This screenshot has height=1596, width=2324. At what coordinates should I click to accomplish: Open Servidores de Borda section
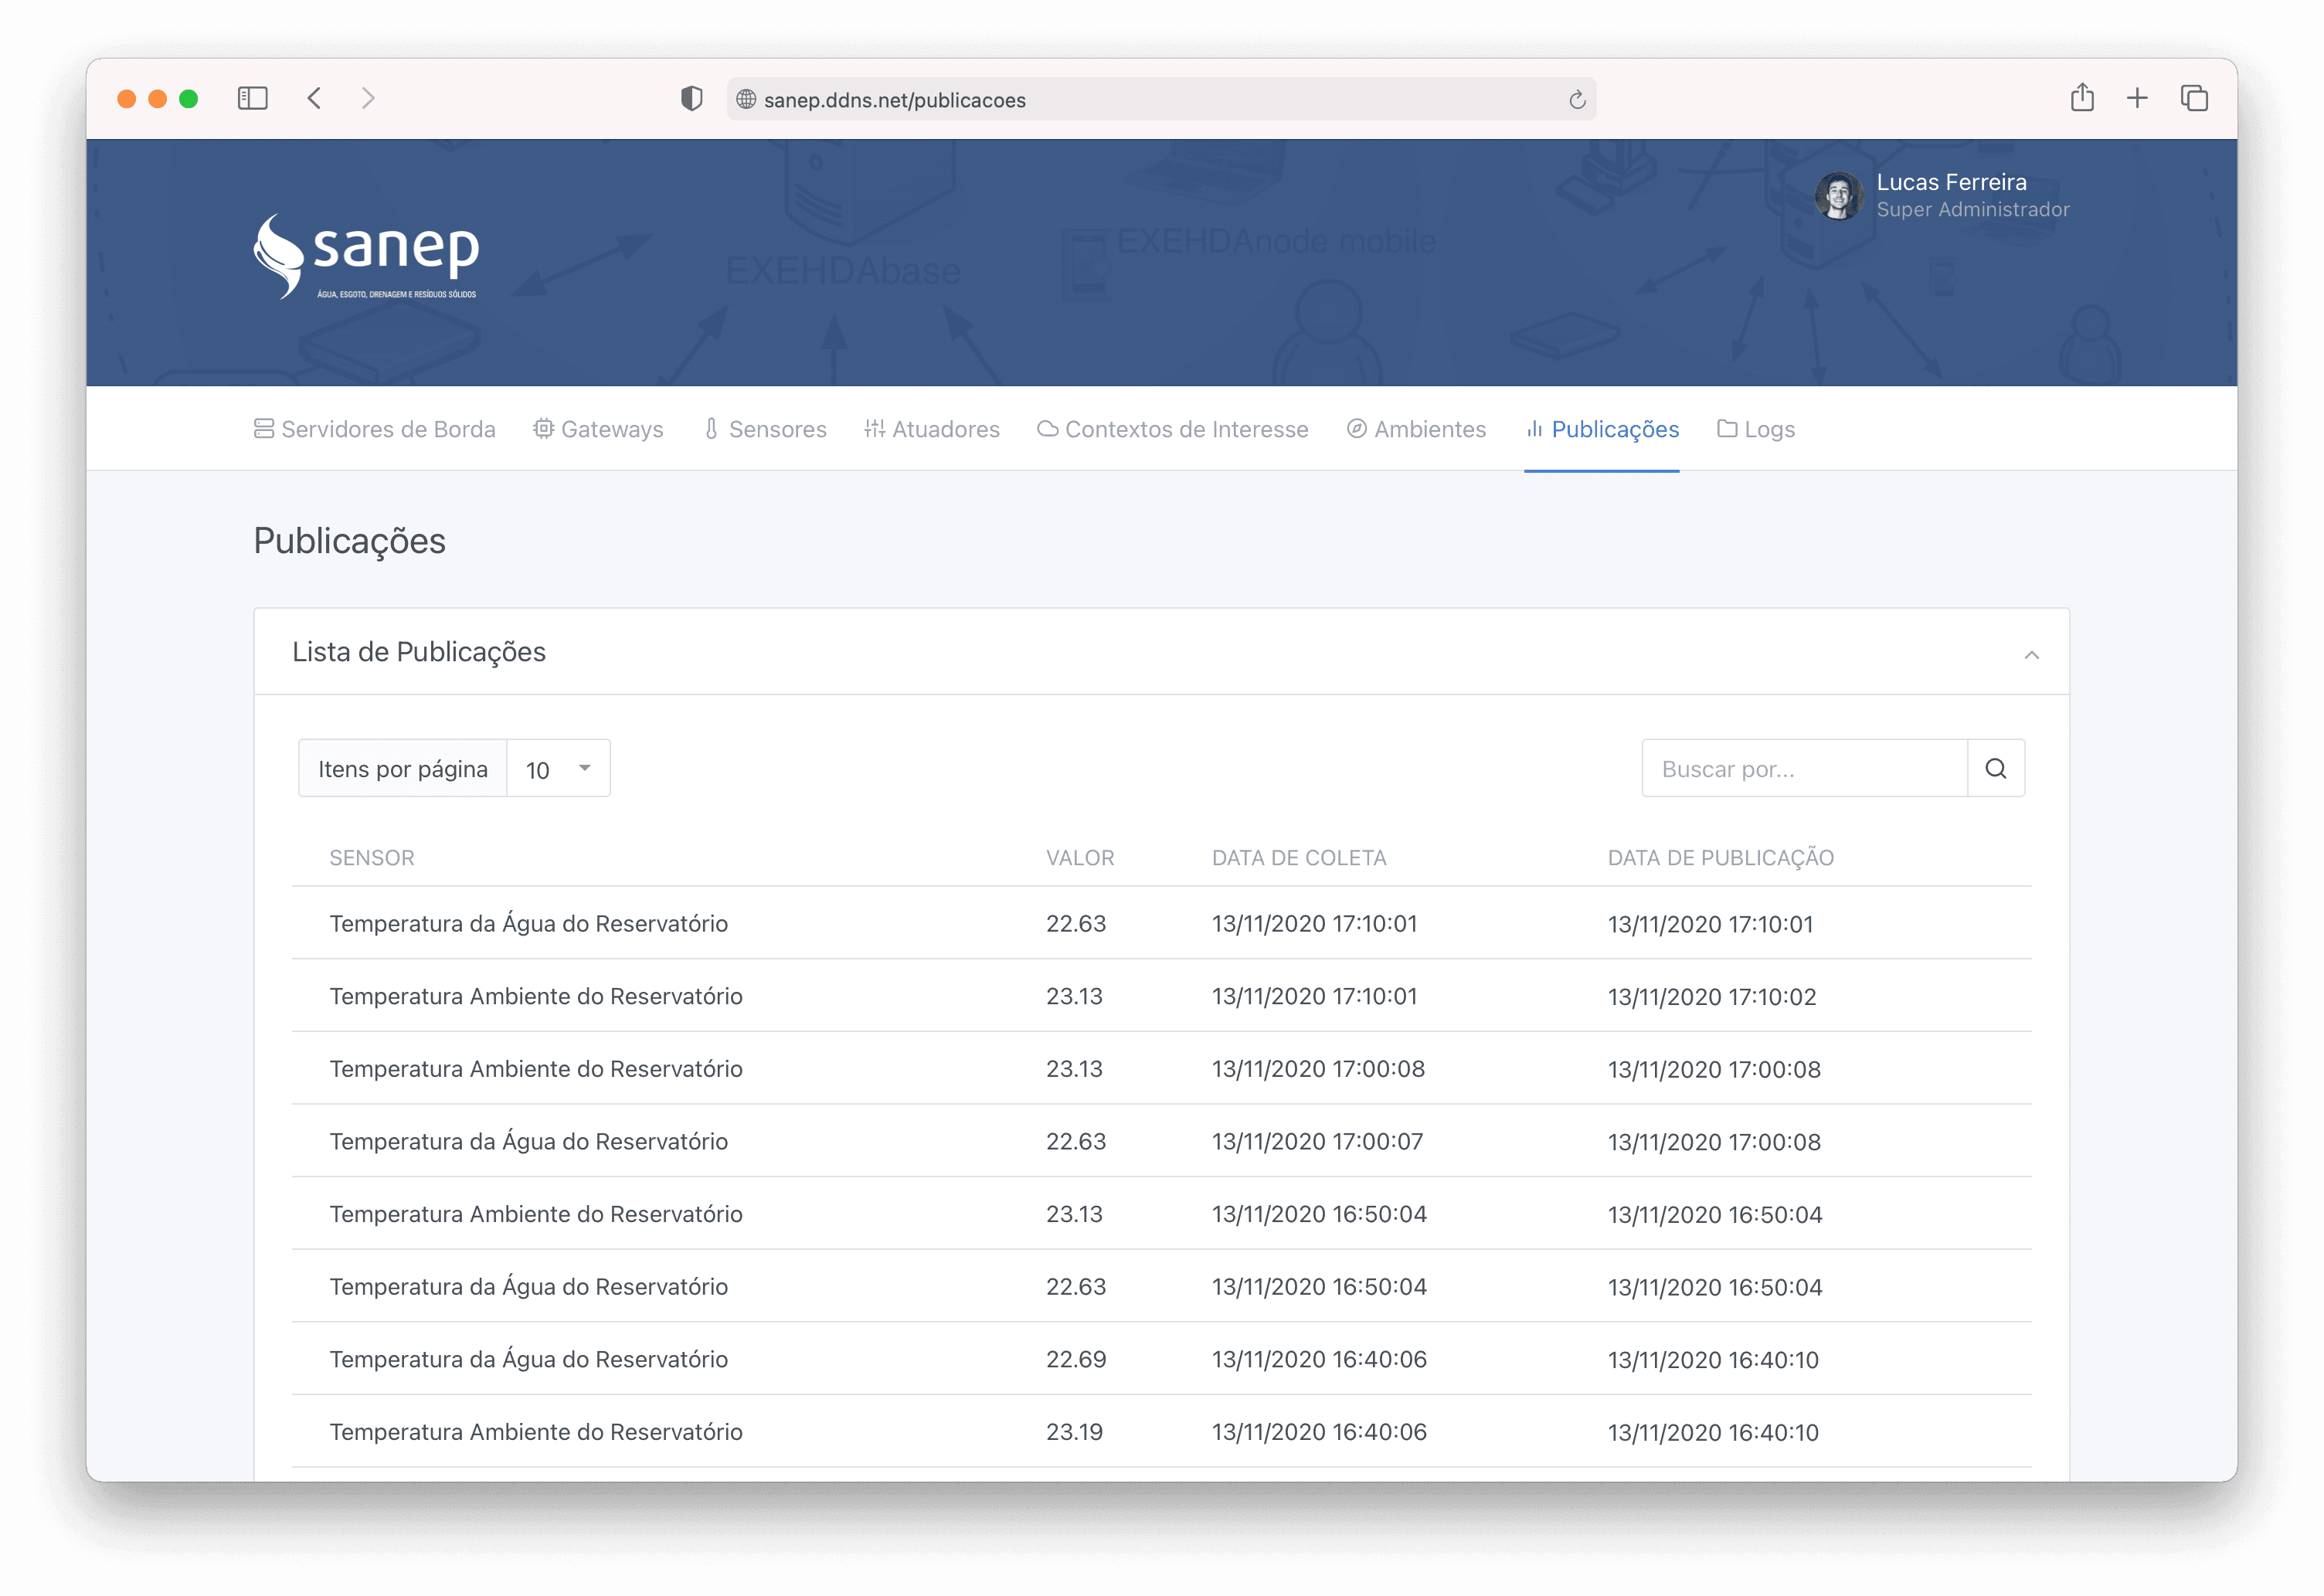pos(375,429)
